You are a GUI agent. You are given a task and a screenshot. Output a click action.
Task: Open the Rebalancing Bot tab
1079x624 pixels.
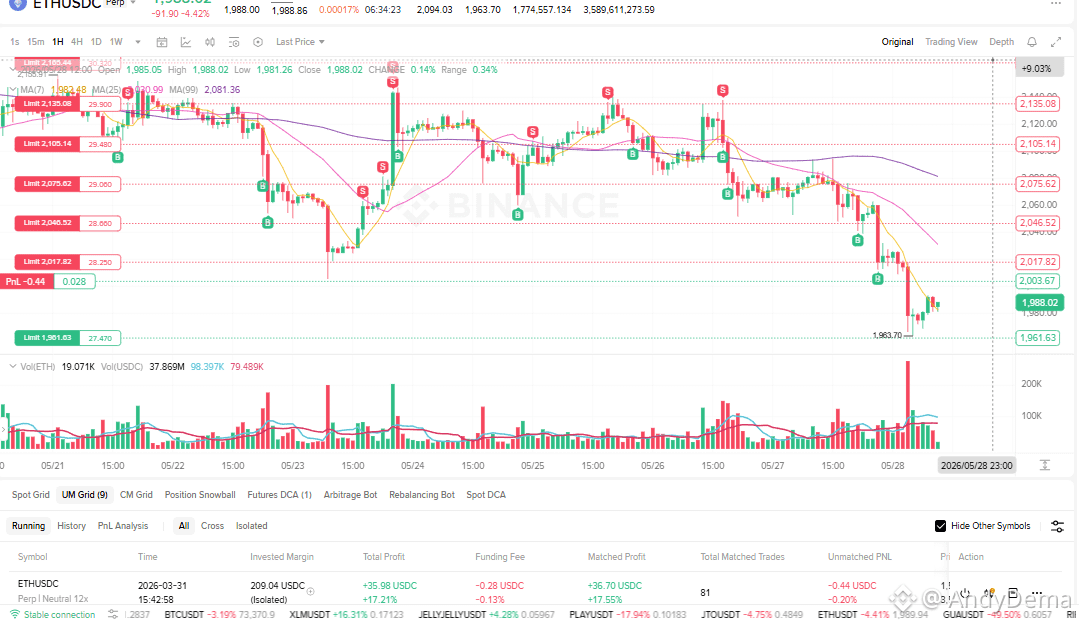(x=422, y=495)
